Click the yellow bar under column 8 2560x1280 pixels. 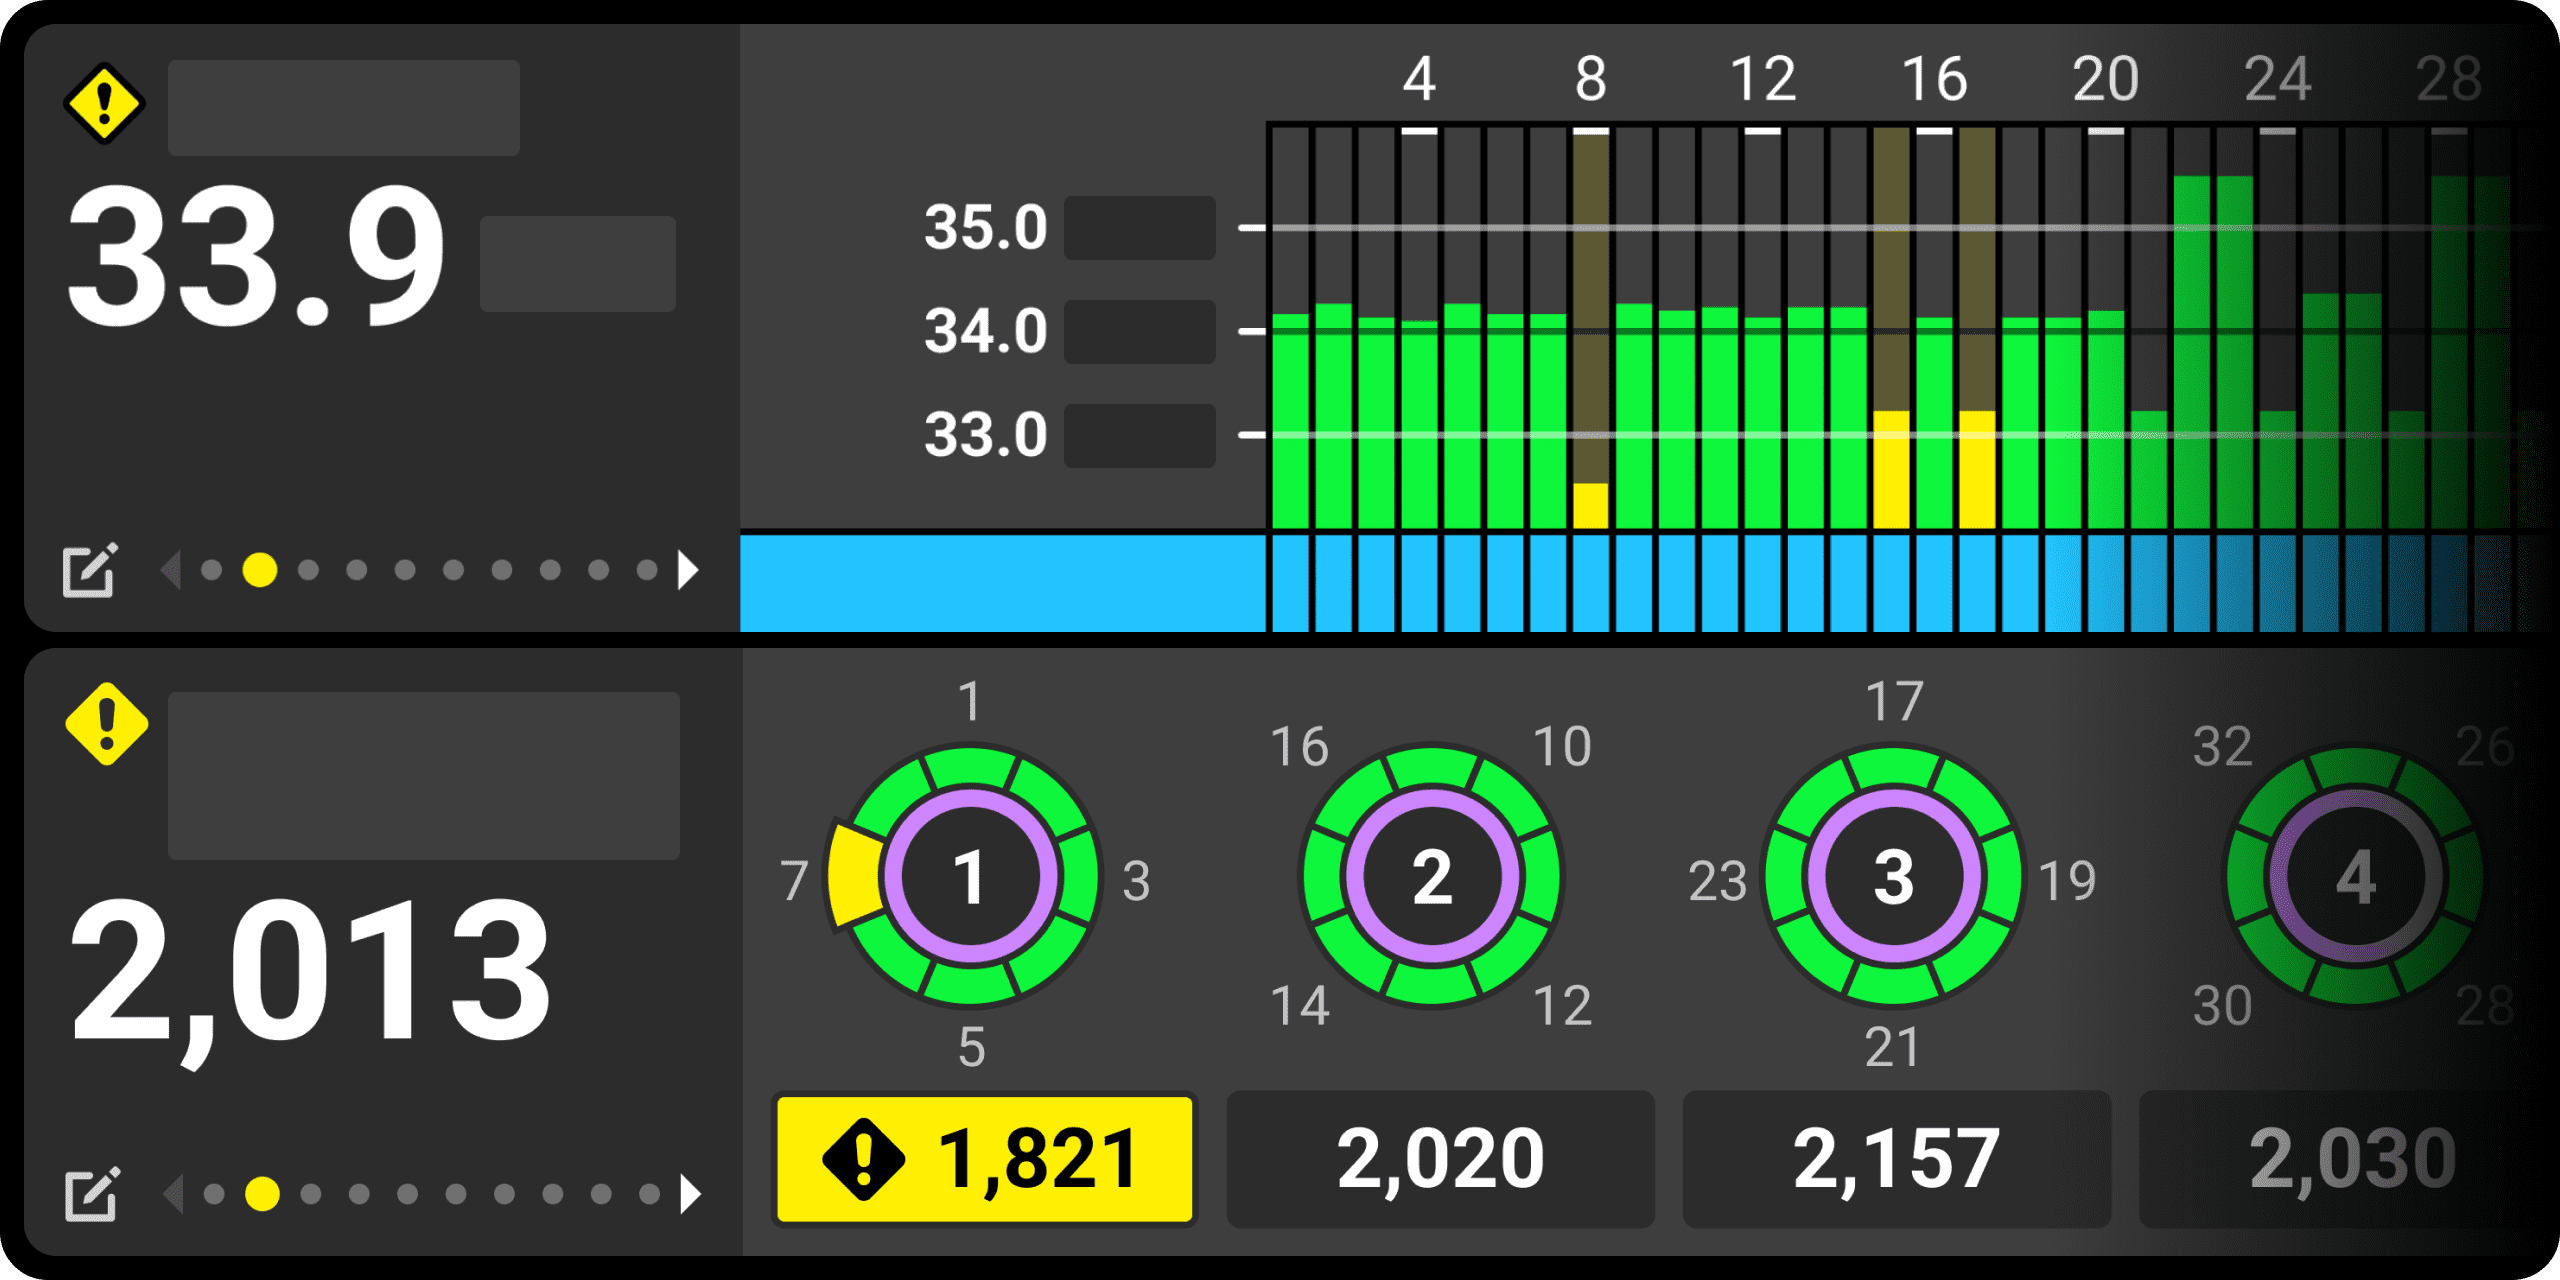[x=1590, y=506]
